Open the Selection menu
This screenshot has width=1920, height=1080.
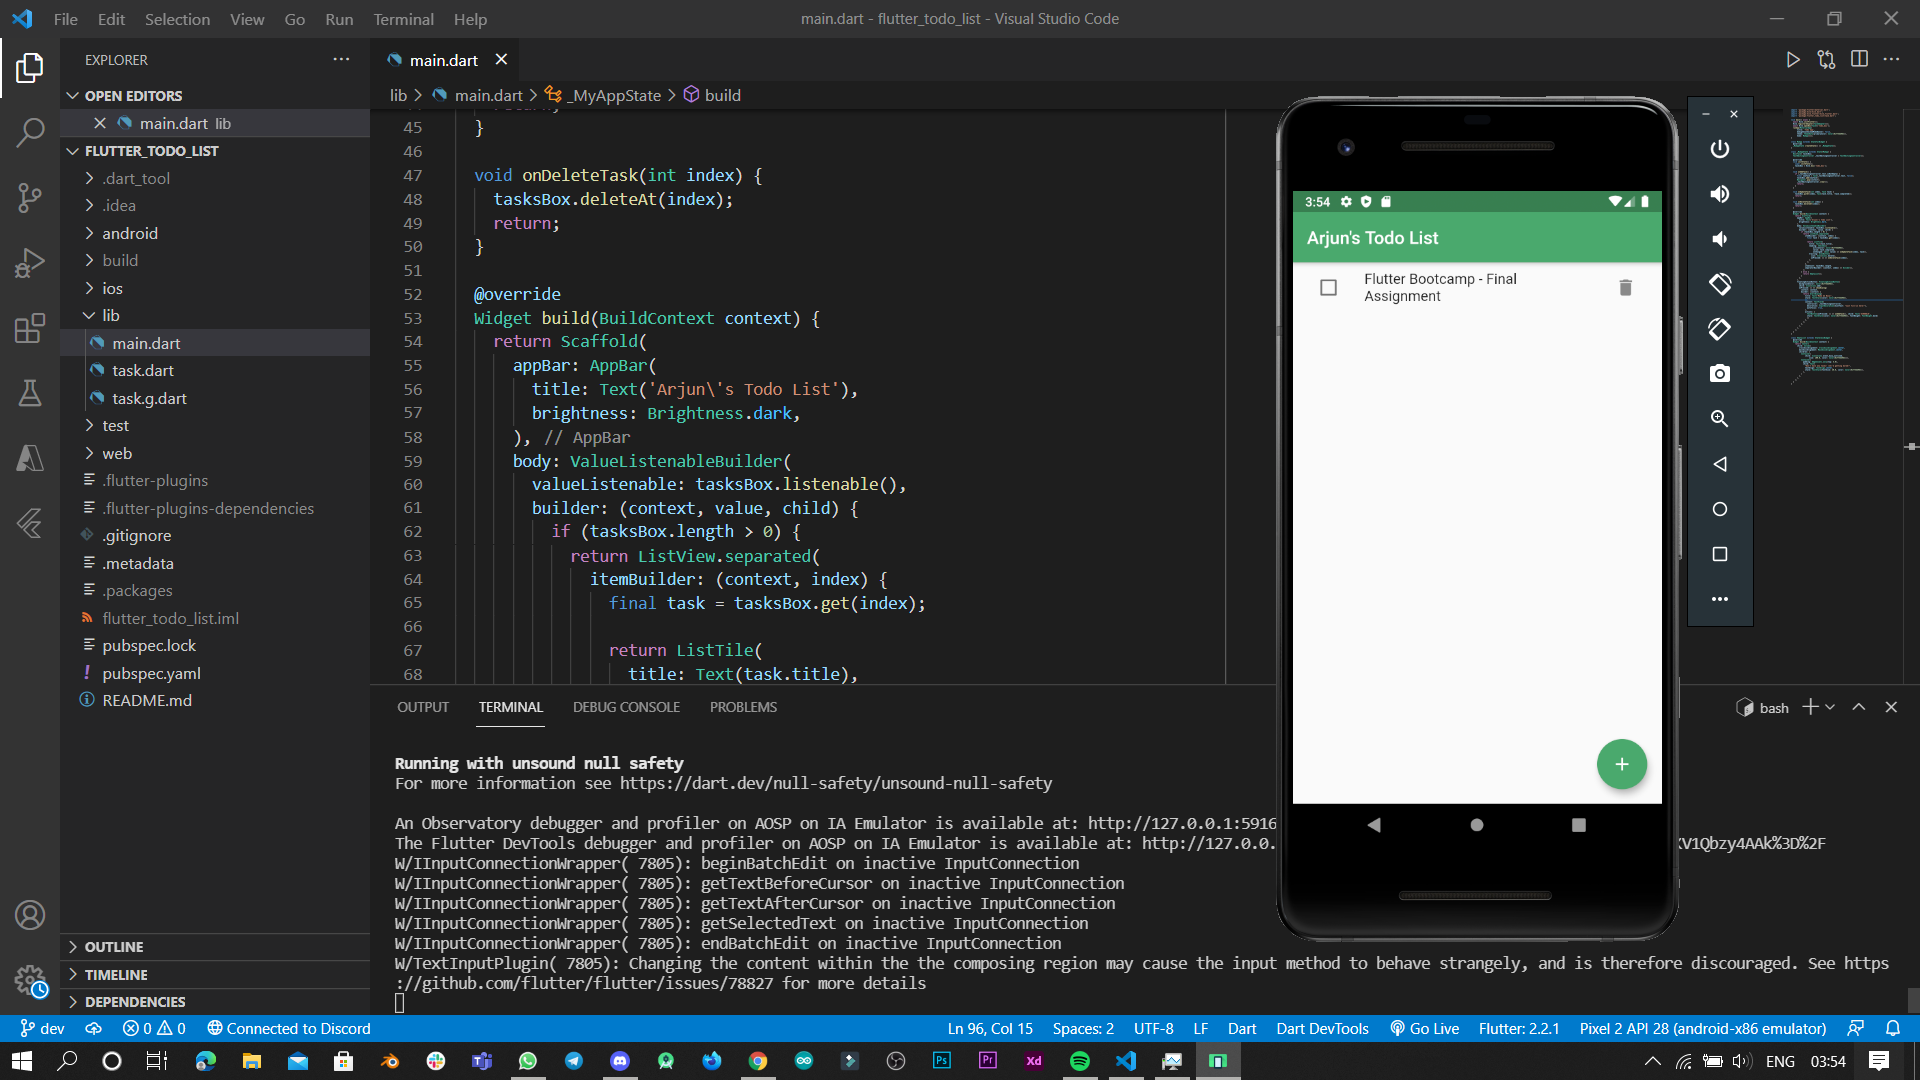pos(177,19)
